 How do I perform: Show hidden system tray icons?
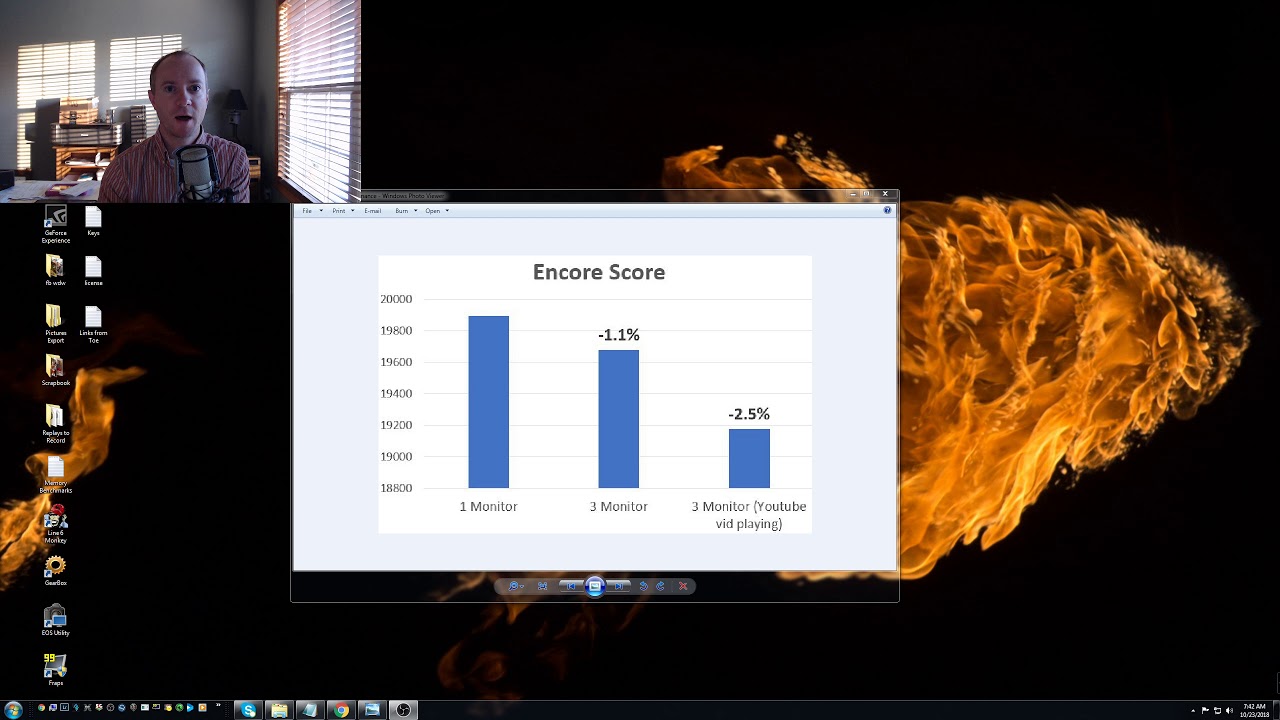[x=1193, y=711]
